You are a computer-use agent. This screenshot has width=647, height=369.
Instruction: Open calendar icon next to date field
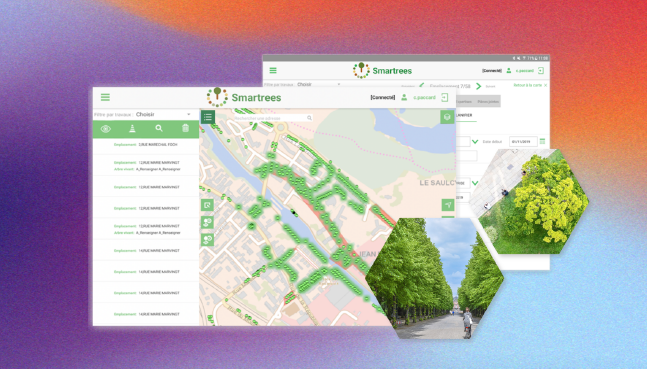[x=542, y=141]
